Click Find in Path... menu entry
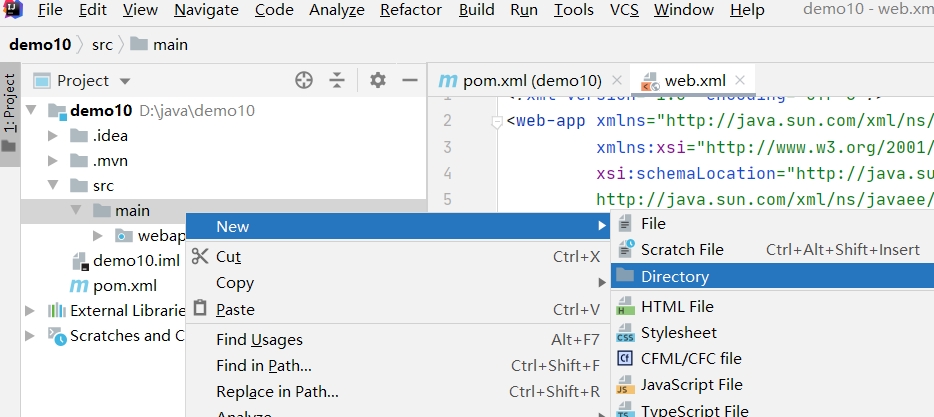Image resolution: width=934 pixels, height=417 pixels. point(263,365)
